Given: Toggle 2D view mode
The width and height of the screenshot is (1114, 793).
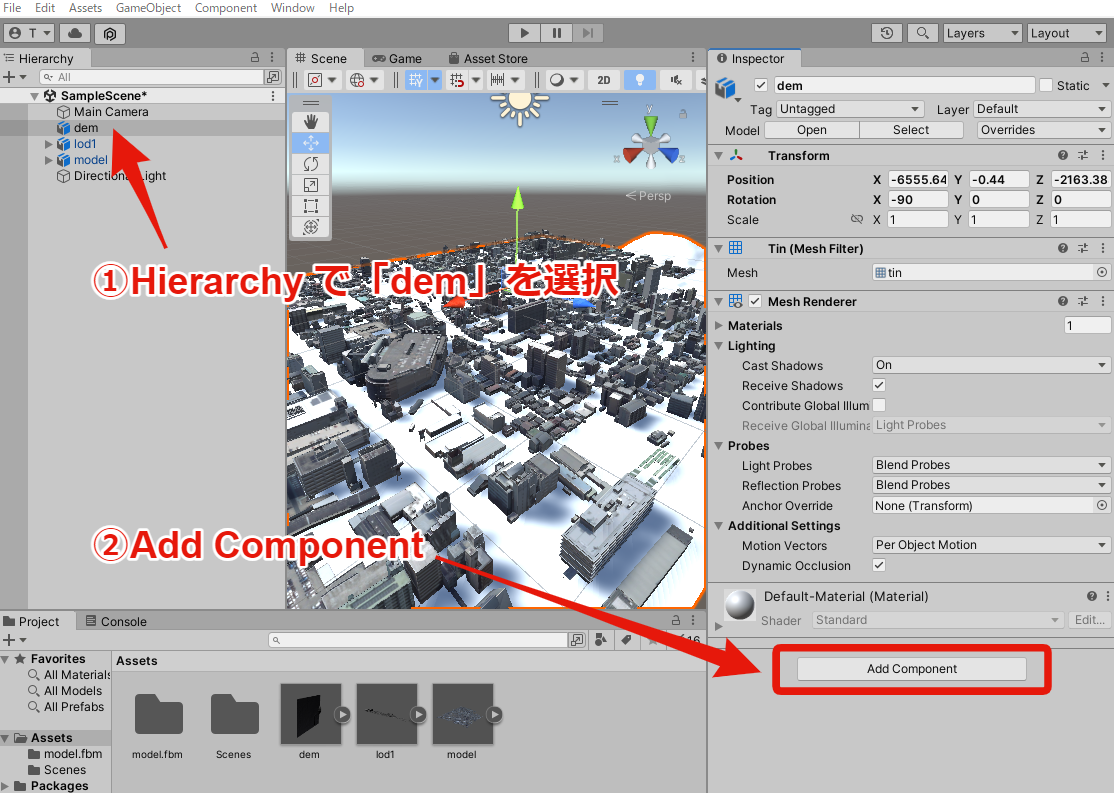Looking at the screenshot, I should (604, 80).
